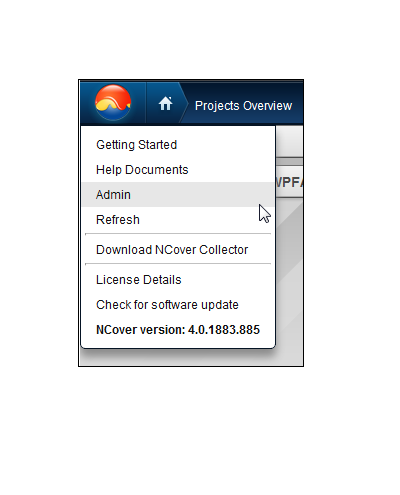Click the gray toolbar strip beside the menu
This screenshot has height=495, width=400.
[289, 141]
